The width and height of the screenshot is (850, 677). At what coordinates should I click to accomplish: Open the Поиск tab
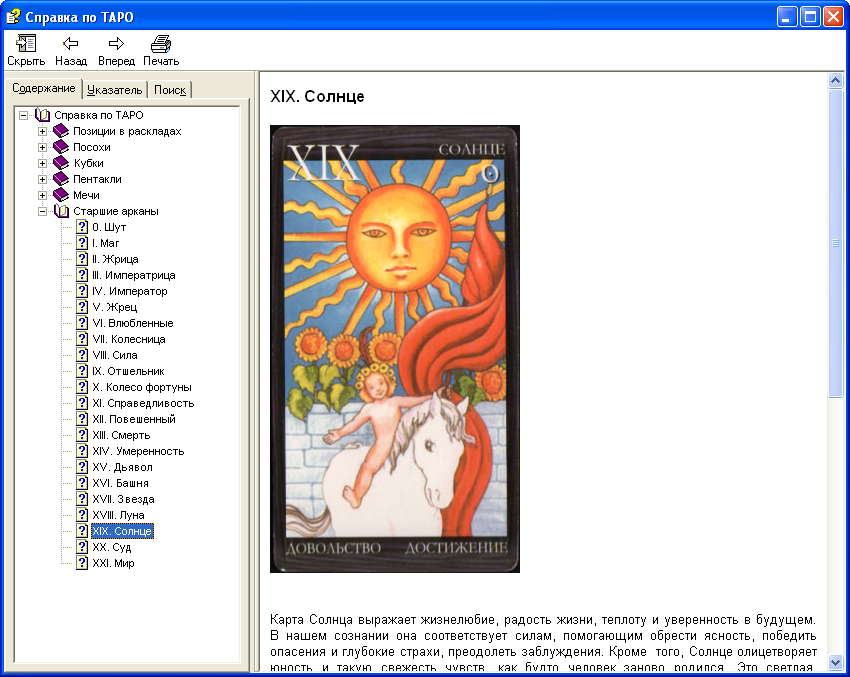[x=170, y=90]
